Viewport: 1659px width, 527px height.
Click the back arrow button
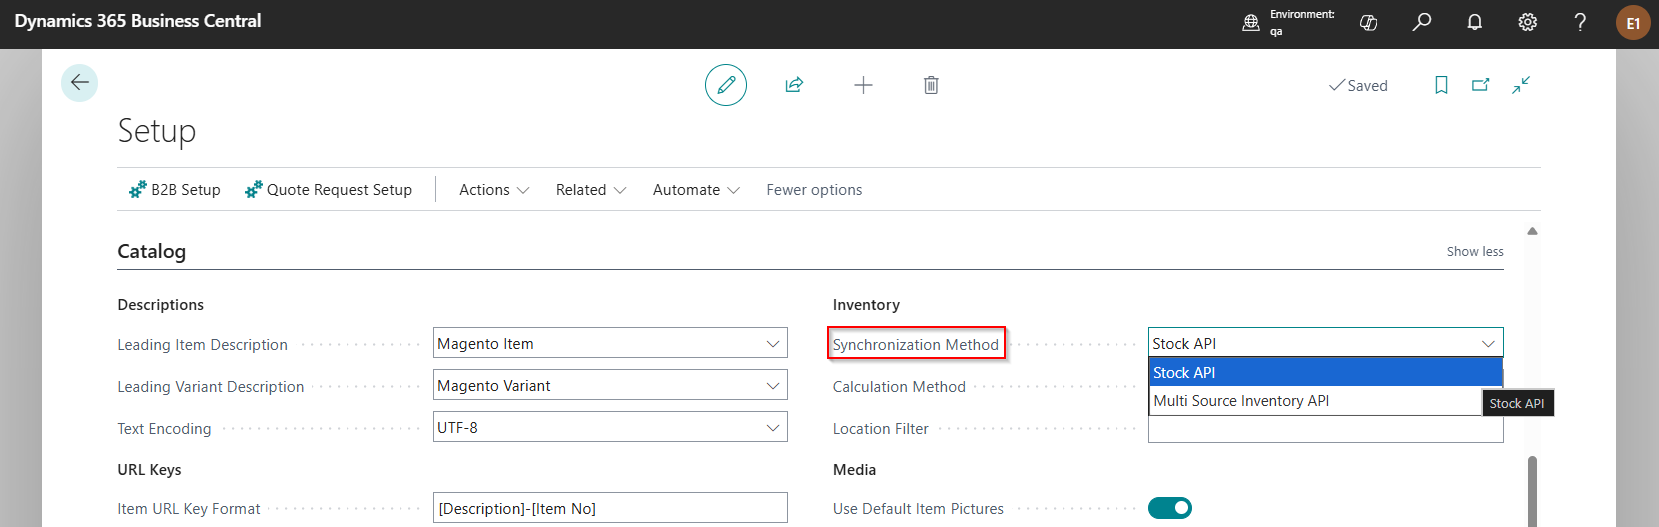coord(80,83)
